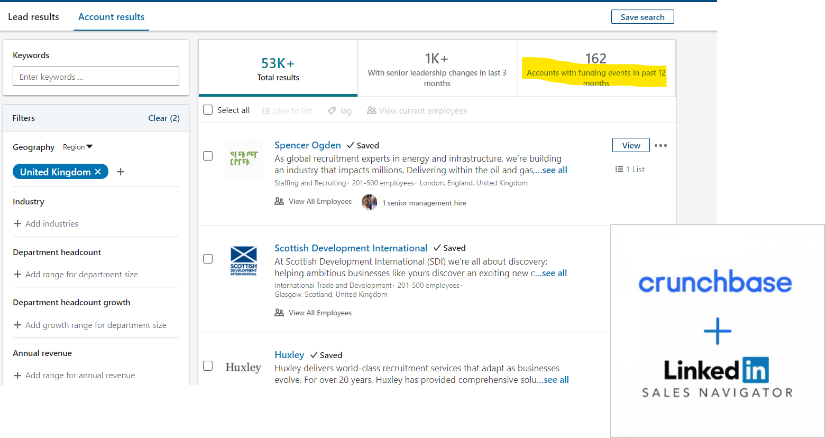Show accounts with funding events results
Image resolution: width=825 pixels, height=438 pixels.
pos(596,68)
